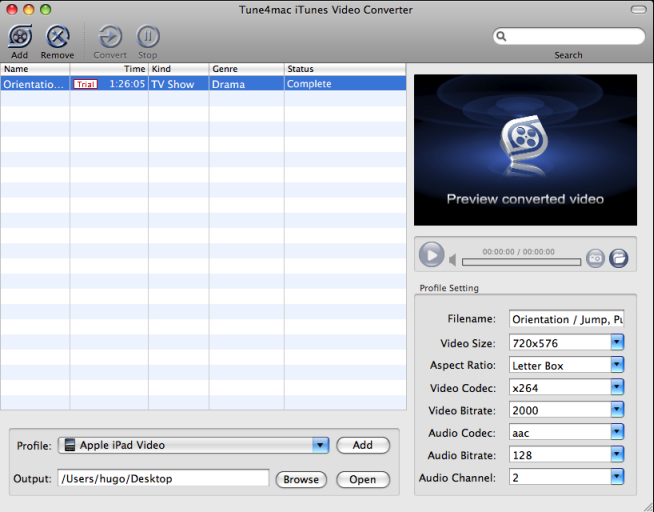Expand the Apple iPad Video profile dropdown

point(320,445)
